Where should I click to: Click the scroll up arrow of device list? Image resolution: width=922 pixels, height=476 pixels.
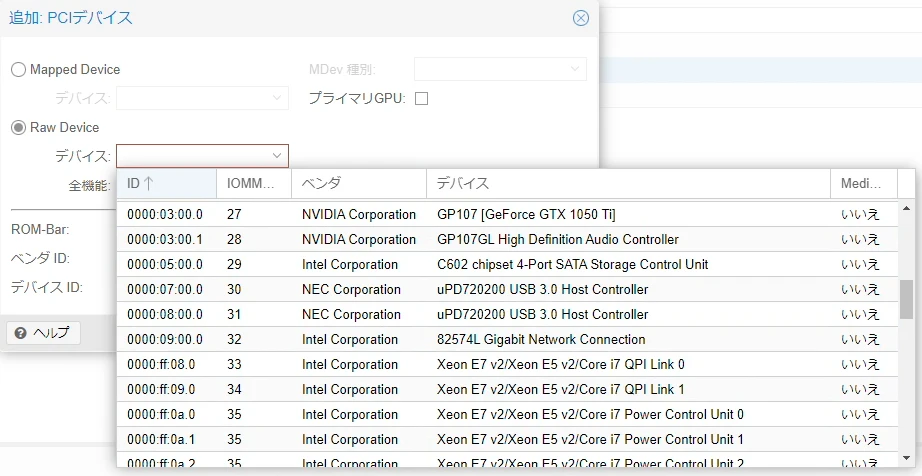906,208
